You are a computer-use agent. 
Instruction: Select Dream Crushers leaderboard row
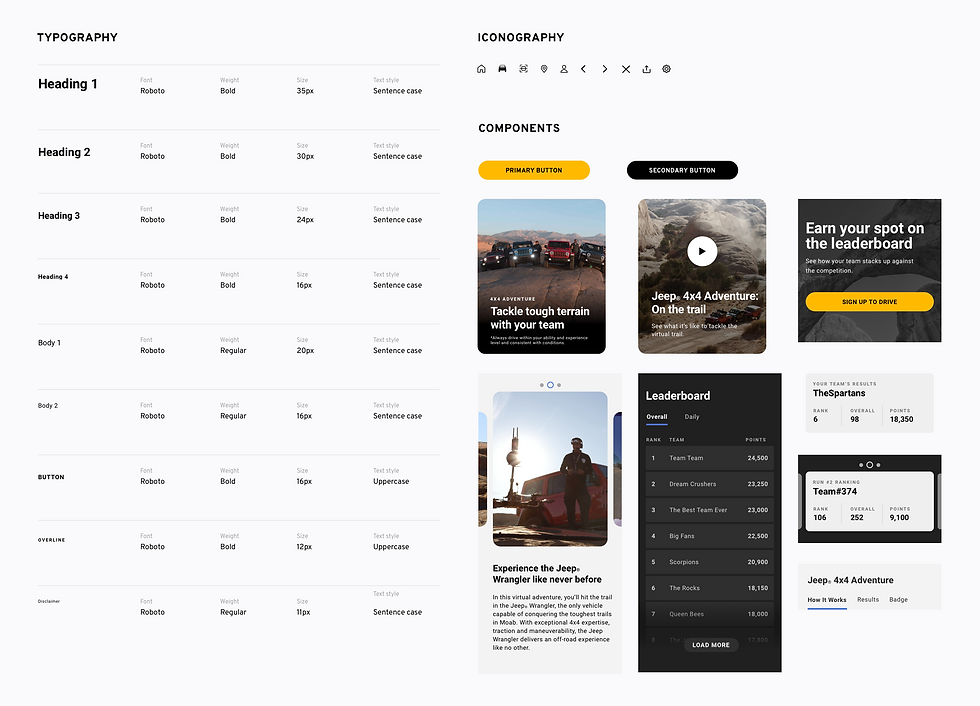pos(709,484)
